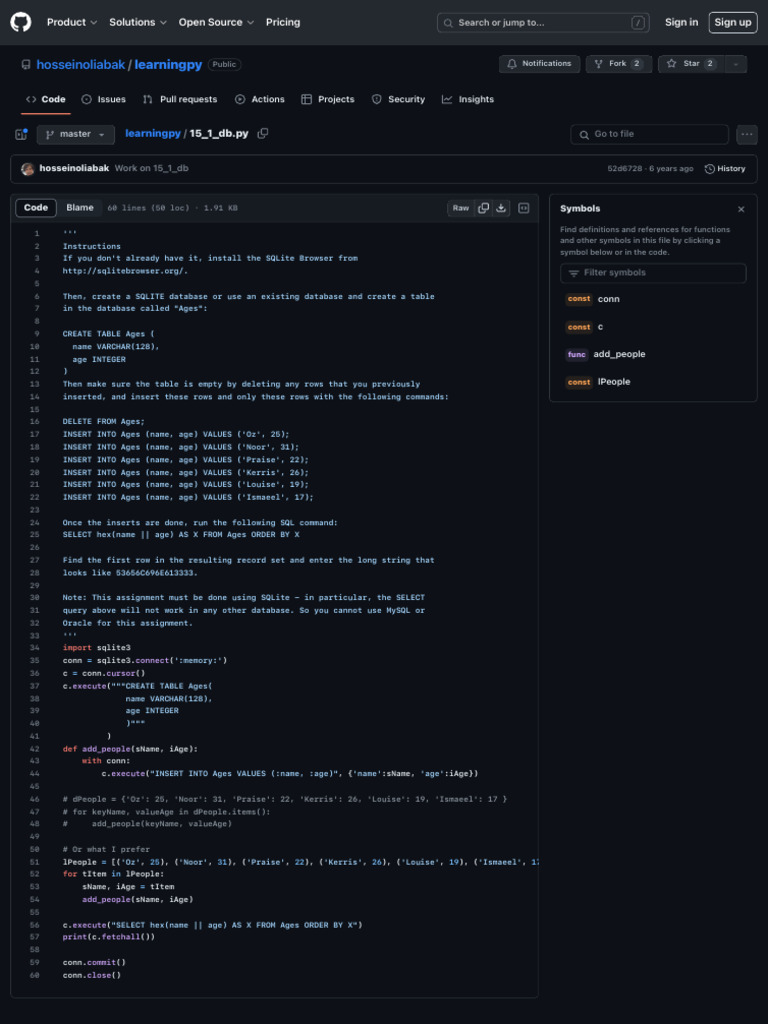Open the GitHub homepage via Octocat logo

pyautogui.click(x=21, y=22)
